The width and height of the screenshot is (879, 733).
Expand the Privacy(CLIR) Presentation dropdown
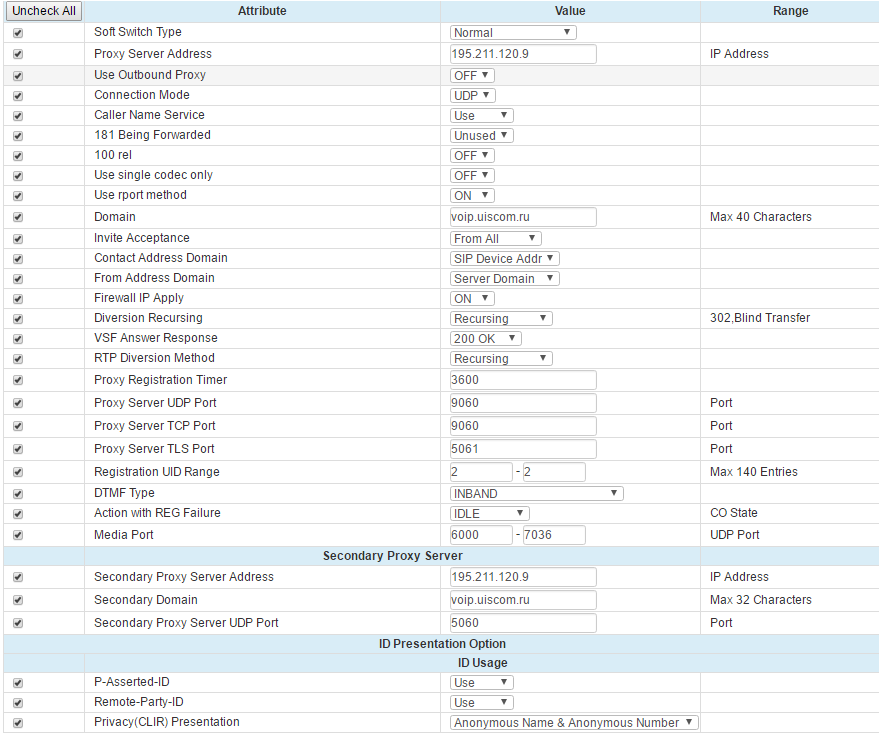coord(574,723)
